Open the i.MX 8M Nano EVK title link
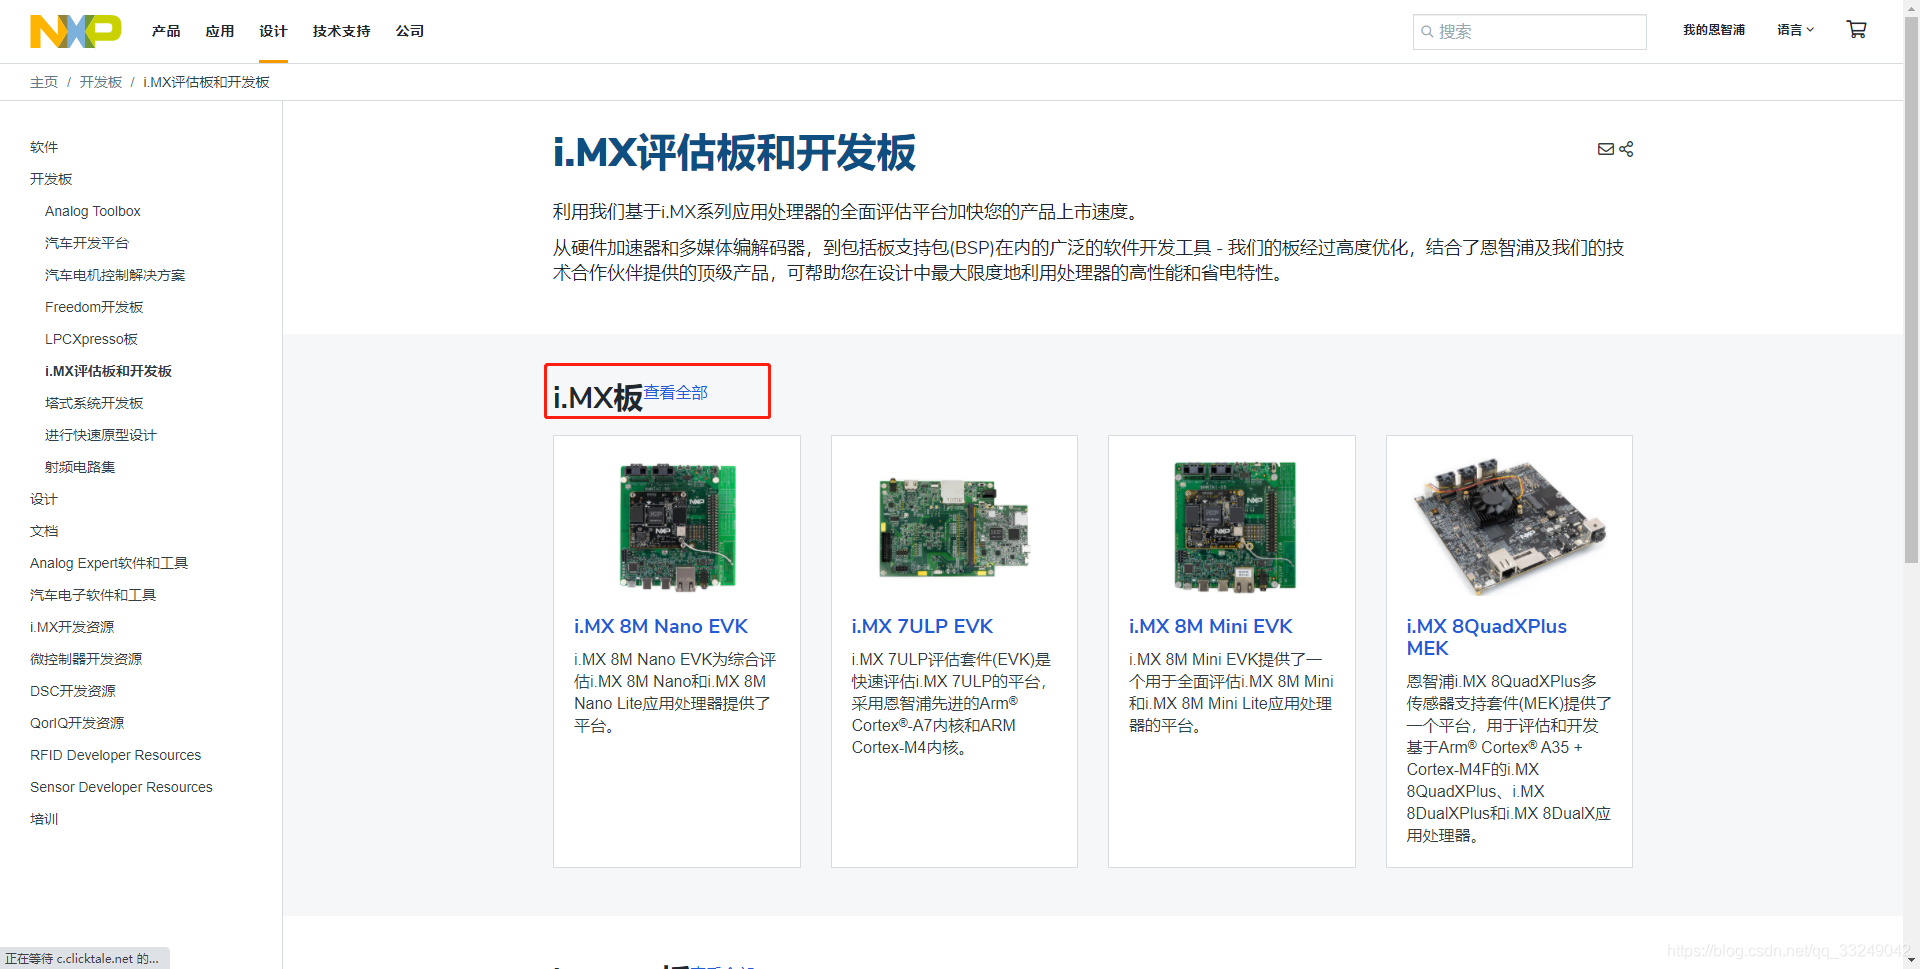The width and height of the screenshot is (1920, 969). [661, 626]
